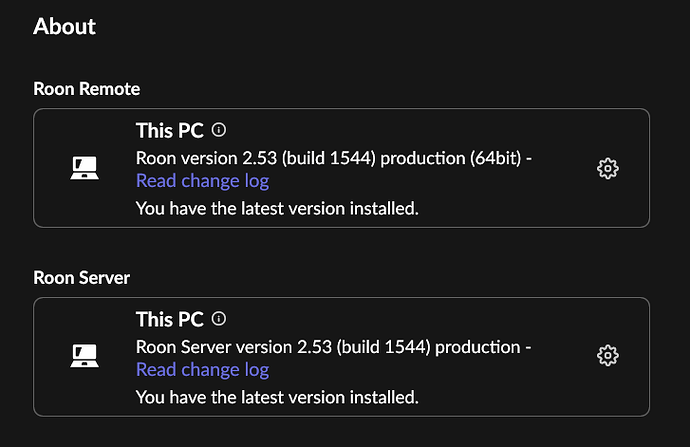690x447 pixels.
Task: Click latest version installed message under Roon Server
Action: [277, 397]
